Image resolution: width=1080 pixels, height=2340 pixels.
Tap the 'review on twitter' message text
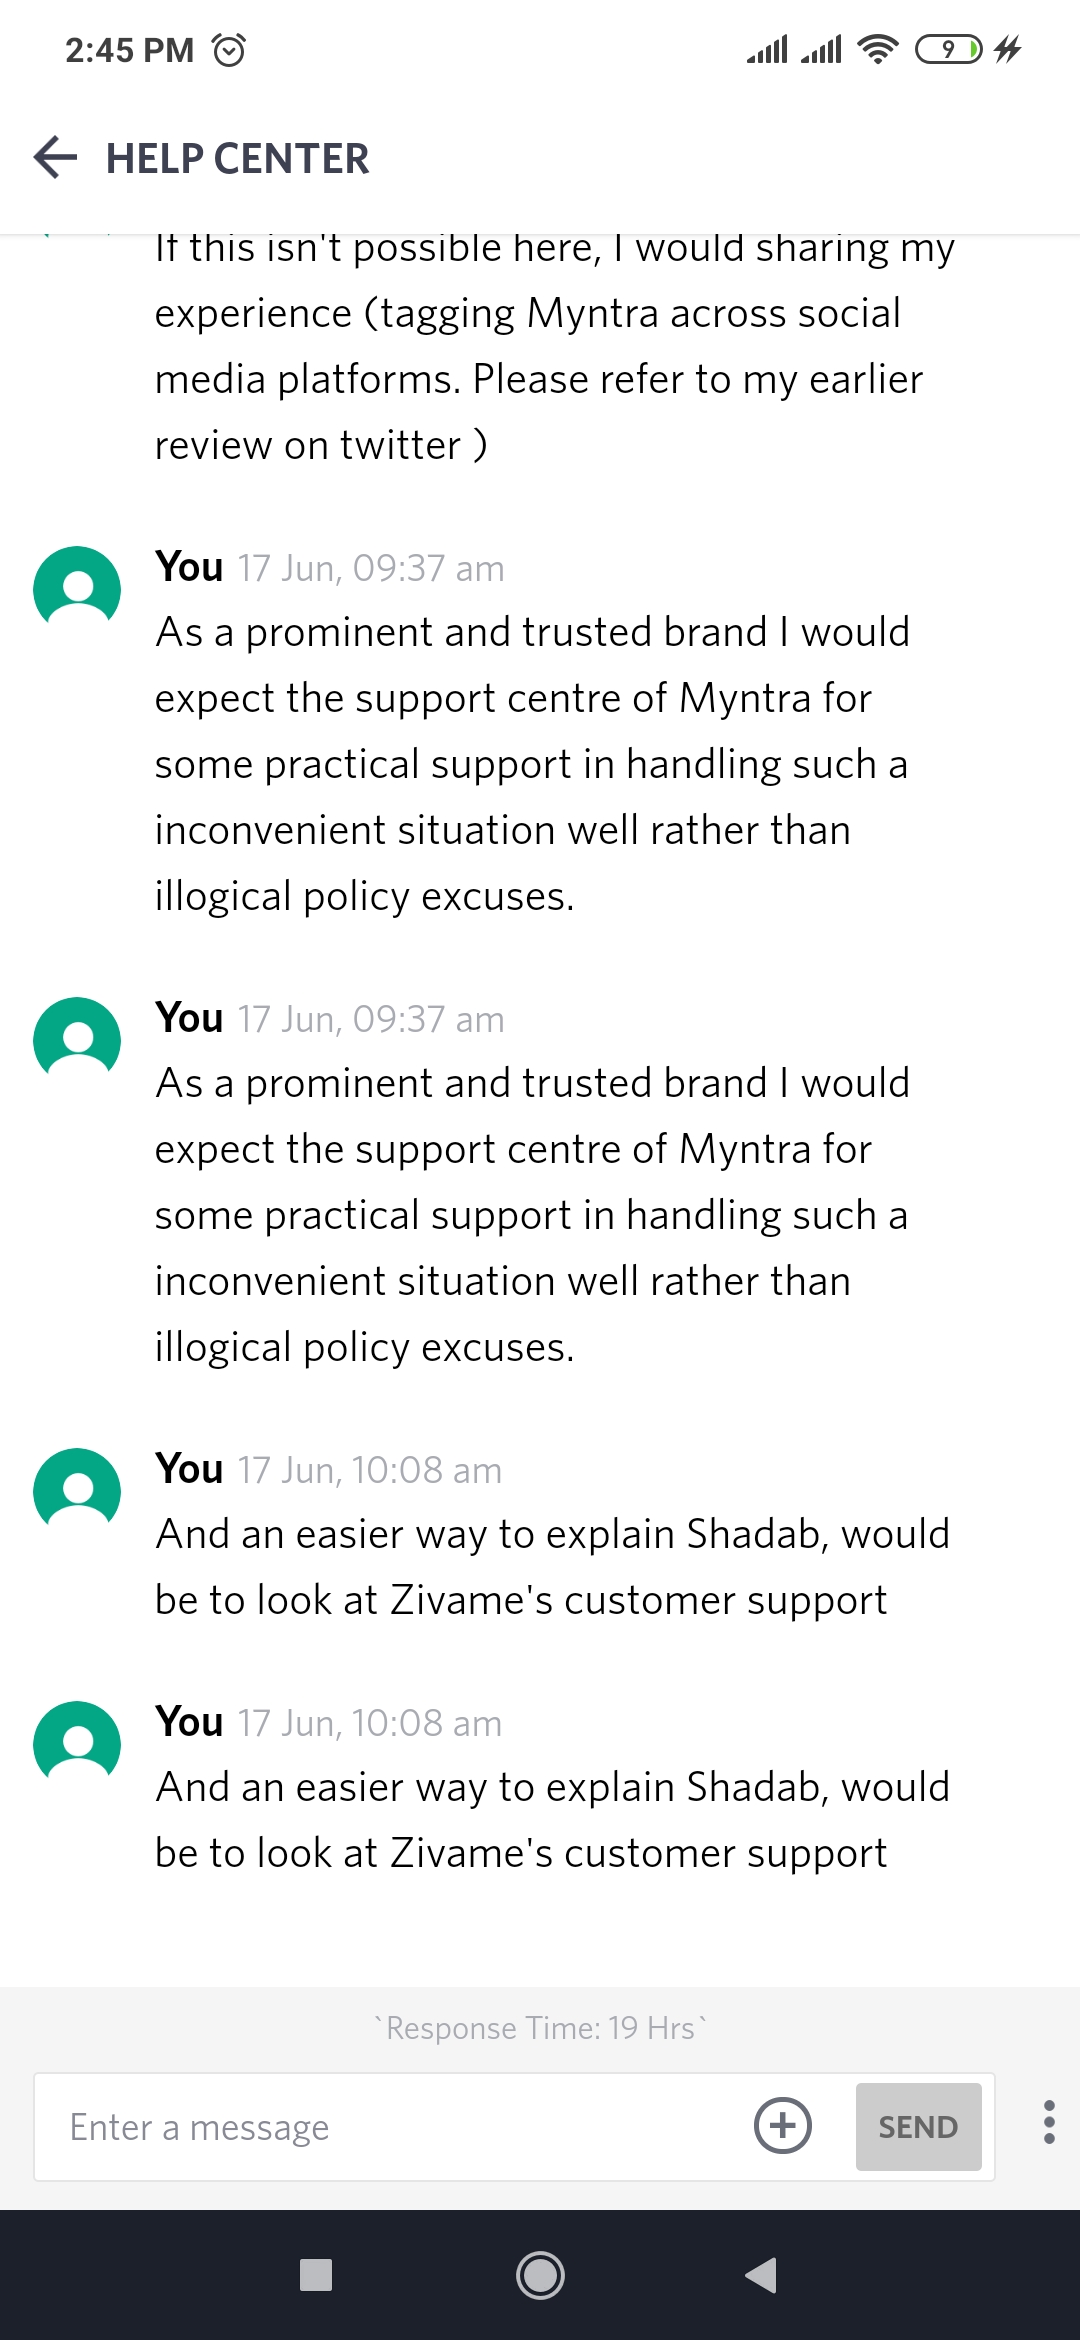tap(321, 445)
